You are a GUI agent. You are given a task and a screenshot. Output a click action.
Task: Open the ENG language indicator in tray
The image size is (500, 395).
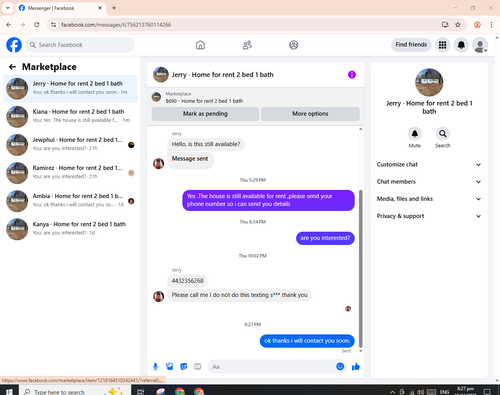tap(444, 392)
